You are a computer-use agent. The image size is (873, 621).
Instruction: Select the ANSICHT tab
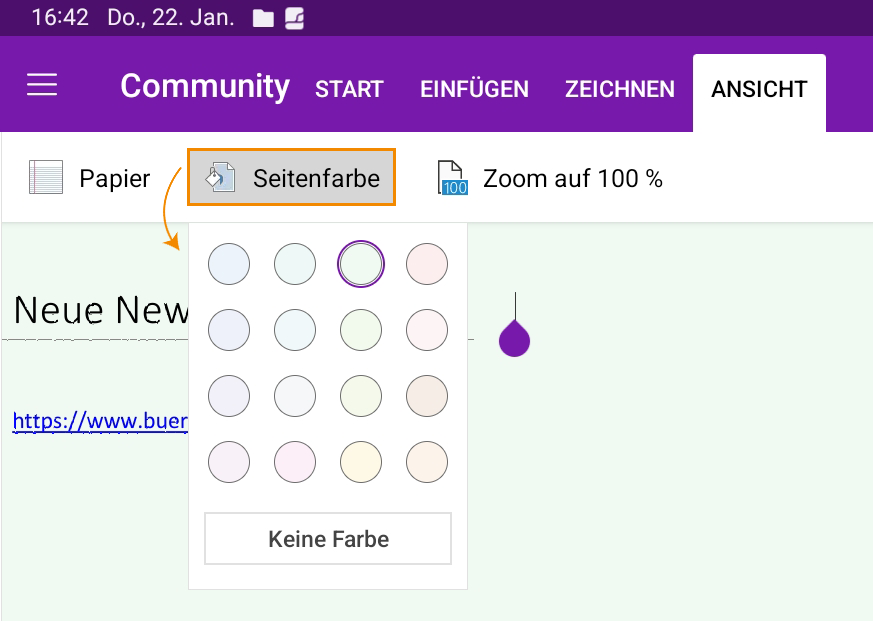pyautogui.click(x=759, y=89)
